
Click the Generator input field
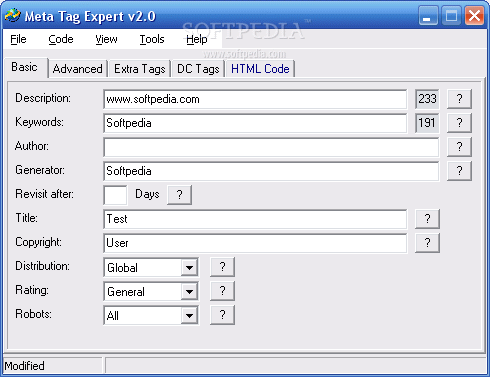pos(271,171)
